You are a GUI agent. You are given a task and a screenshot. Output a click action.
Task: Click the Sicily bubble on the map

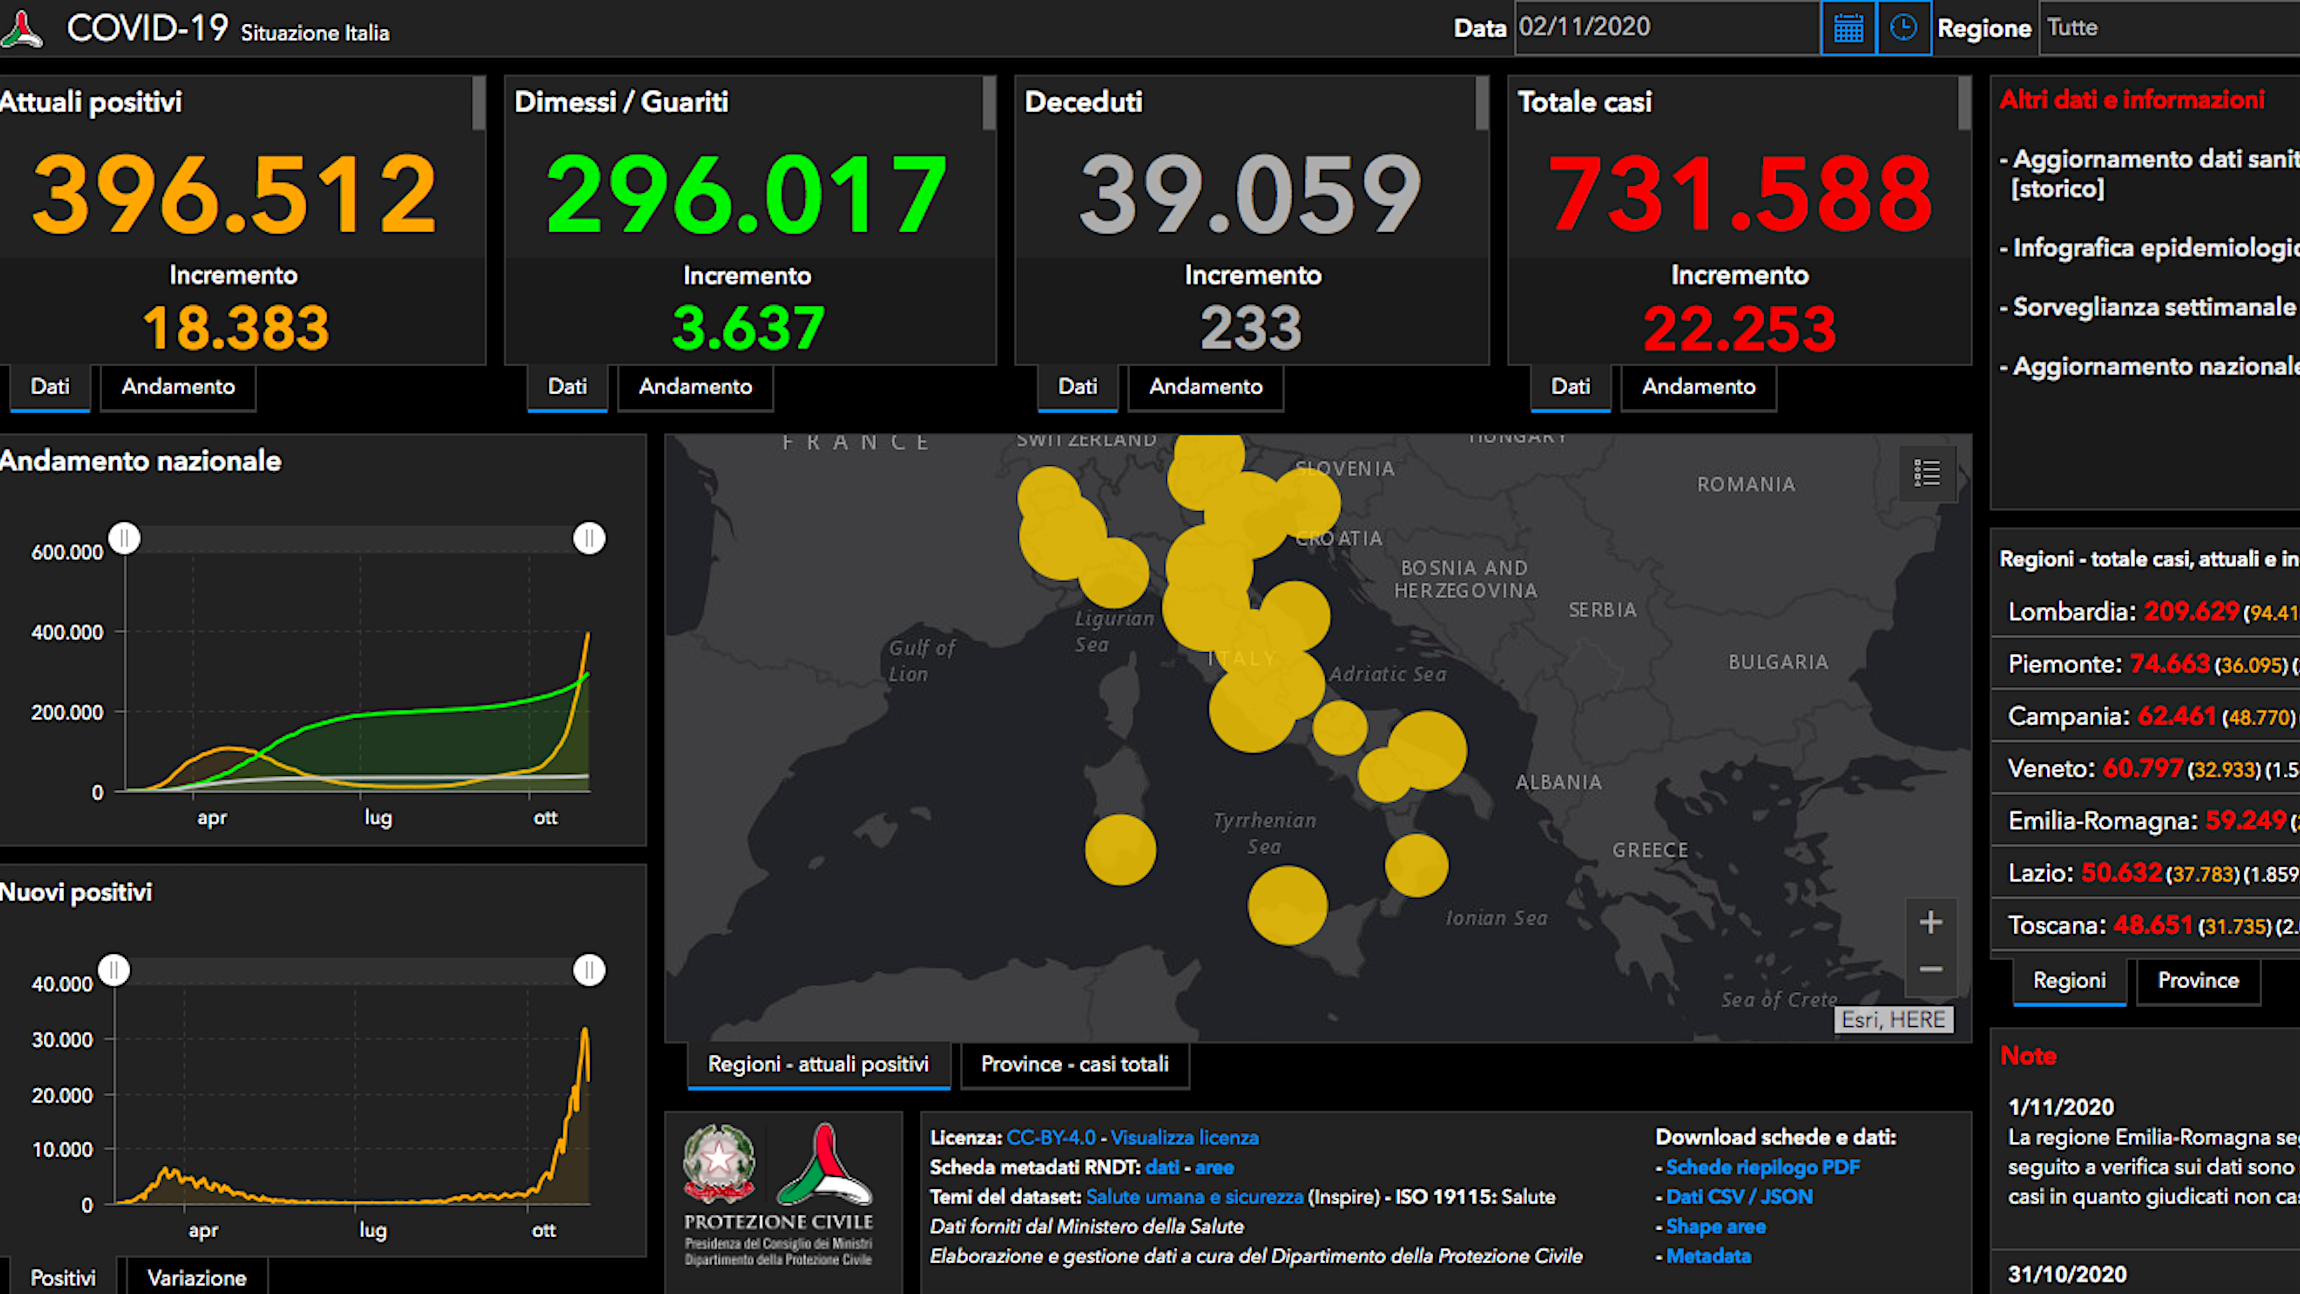1287,906
